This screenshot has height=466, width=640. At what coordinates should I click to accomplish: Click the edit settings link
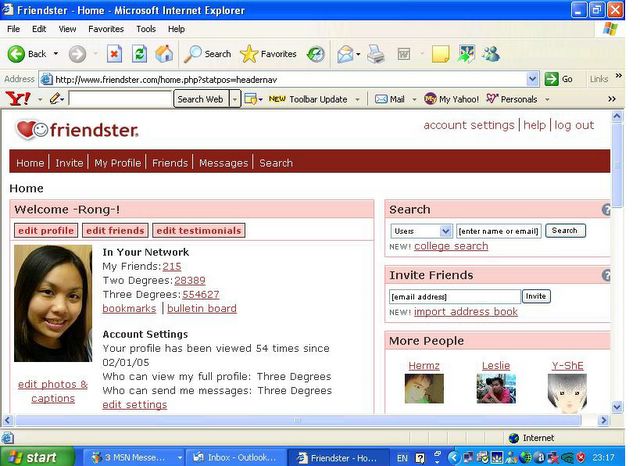pos(135,405)
